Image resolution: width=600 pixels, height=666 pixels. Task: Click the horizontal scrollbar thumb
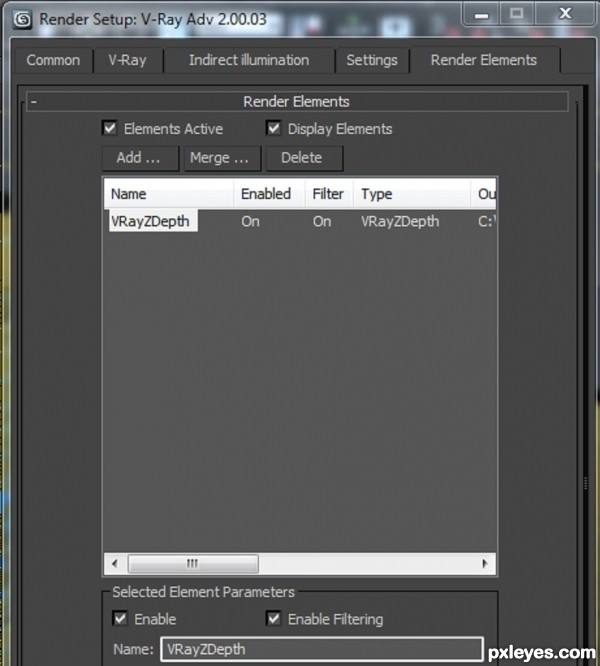[193, 564]
